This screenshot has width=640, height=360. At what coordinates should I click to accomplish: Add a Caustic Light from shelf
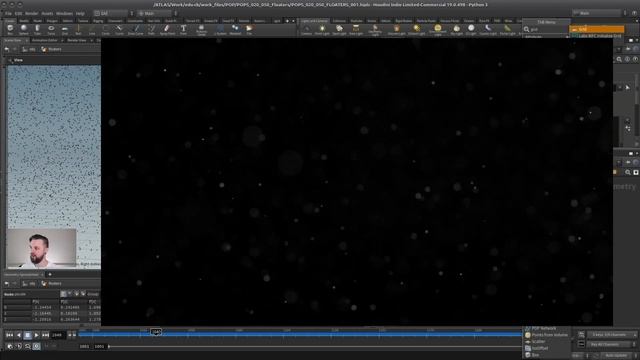488,29
